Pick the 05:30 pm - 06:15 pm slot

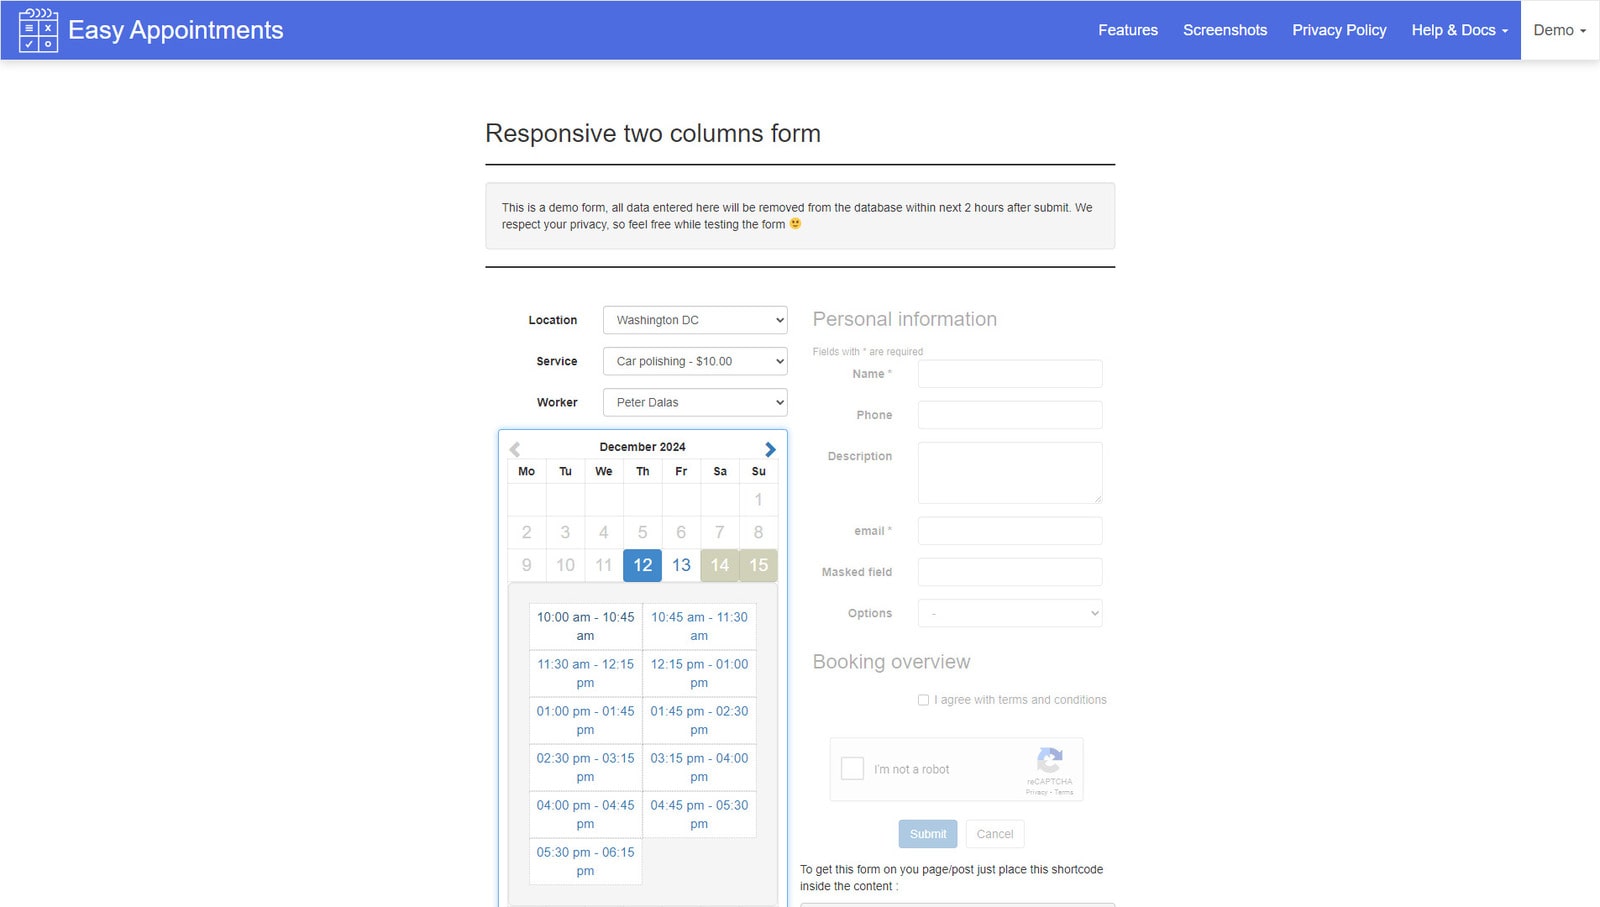pos(585,861)
